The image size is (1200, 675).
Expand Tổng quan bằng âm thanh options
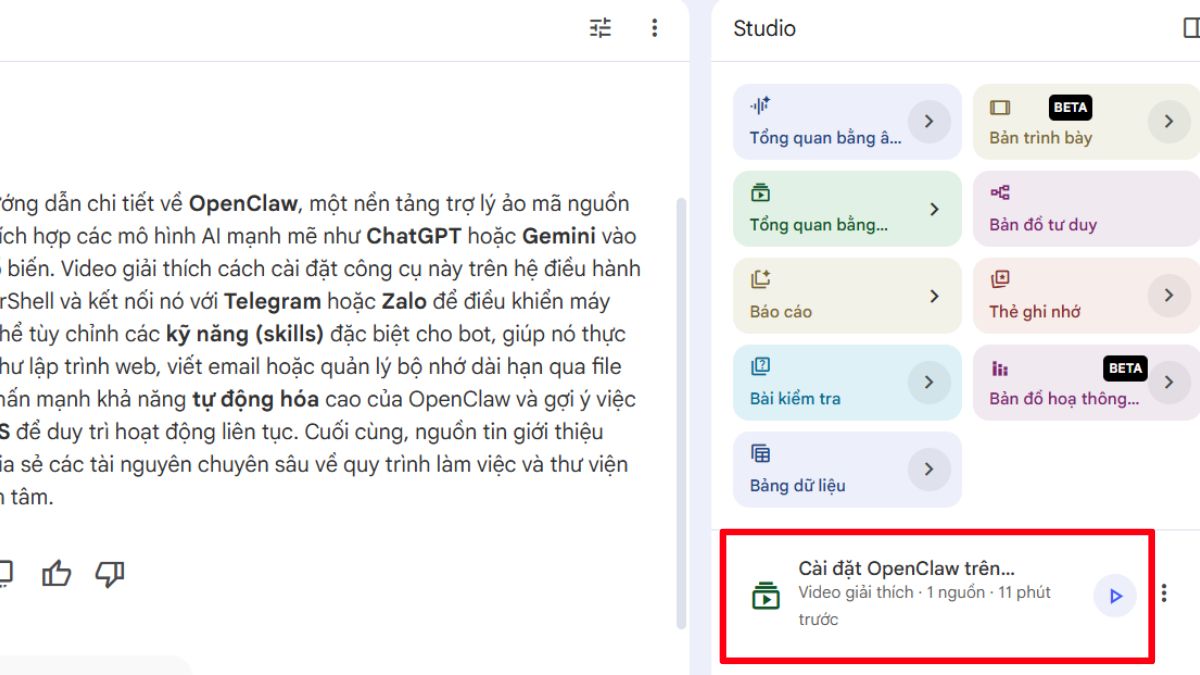click(x=930, y=121)
